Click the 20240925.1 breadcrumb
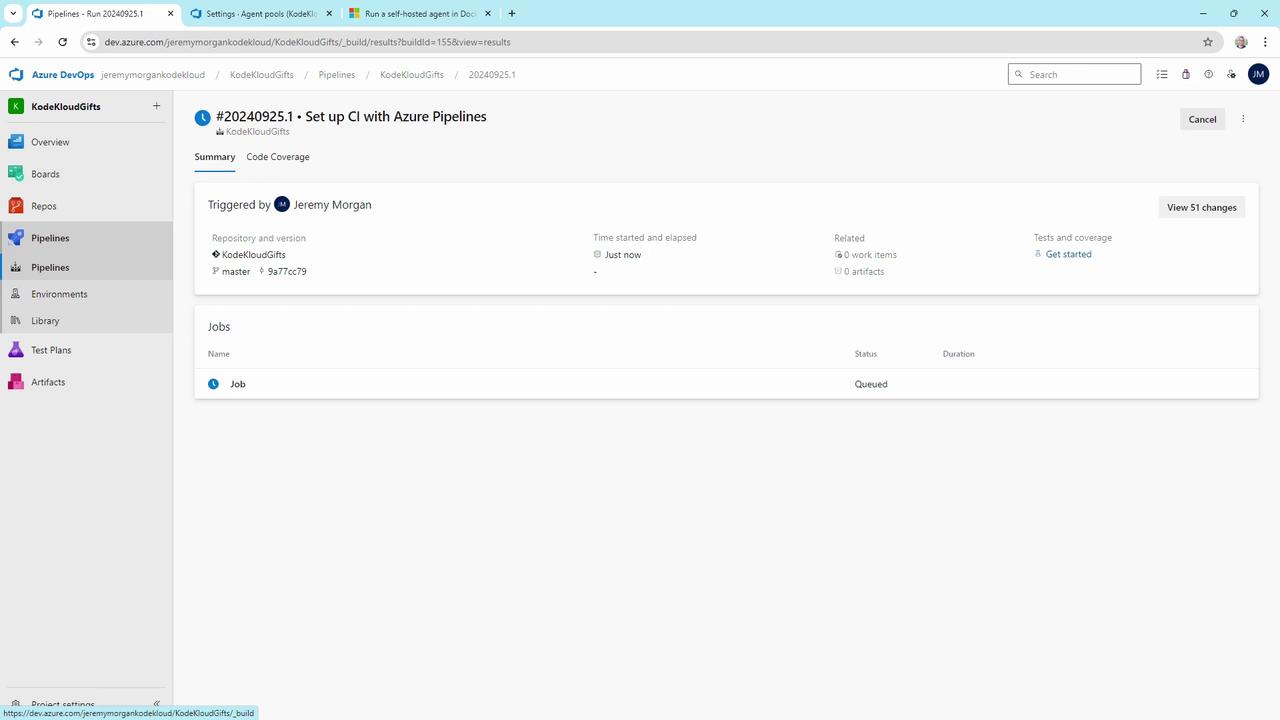The width and height of the screenshot is (1280, 720). 492,75
